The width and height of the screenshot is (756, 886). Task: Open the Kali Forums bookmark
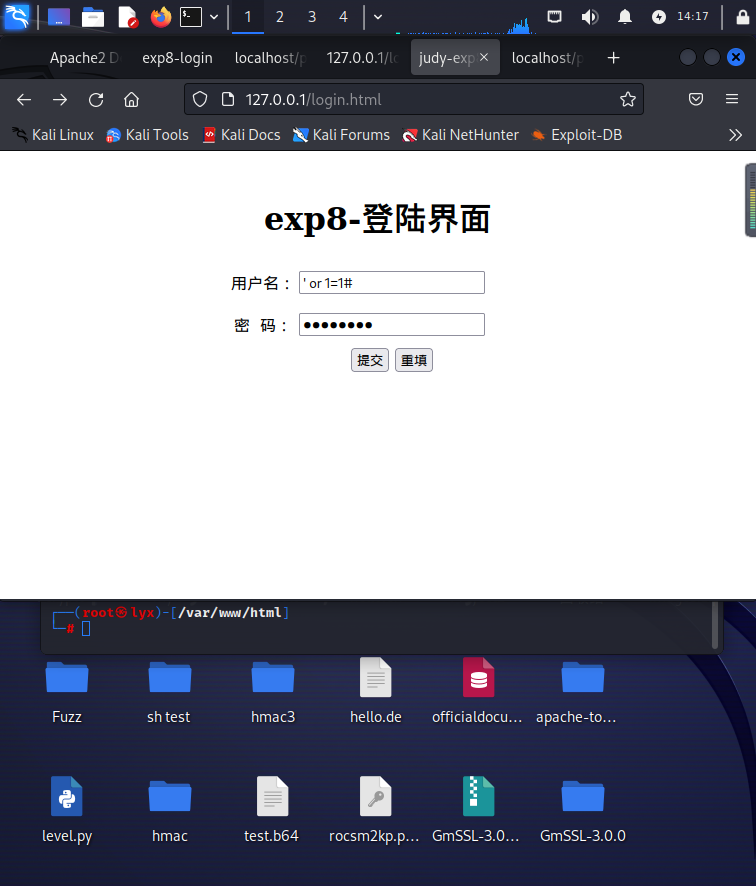click(341, 135)
